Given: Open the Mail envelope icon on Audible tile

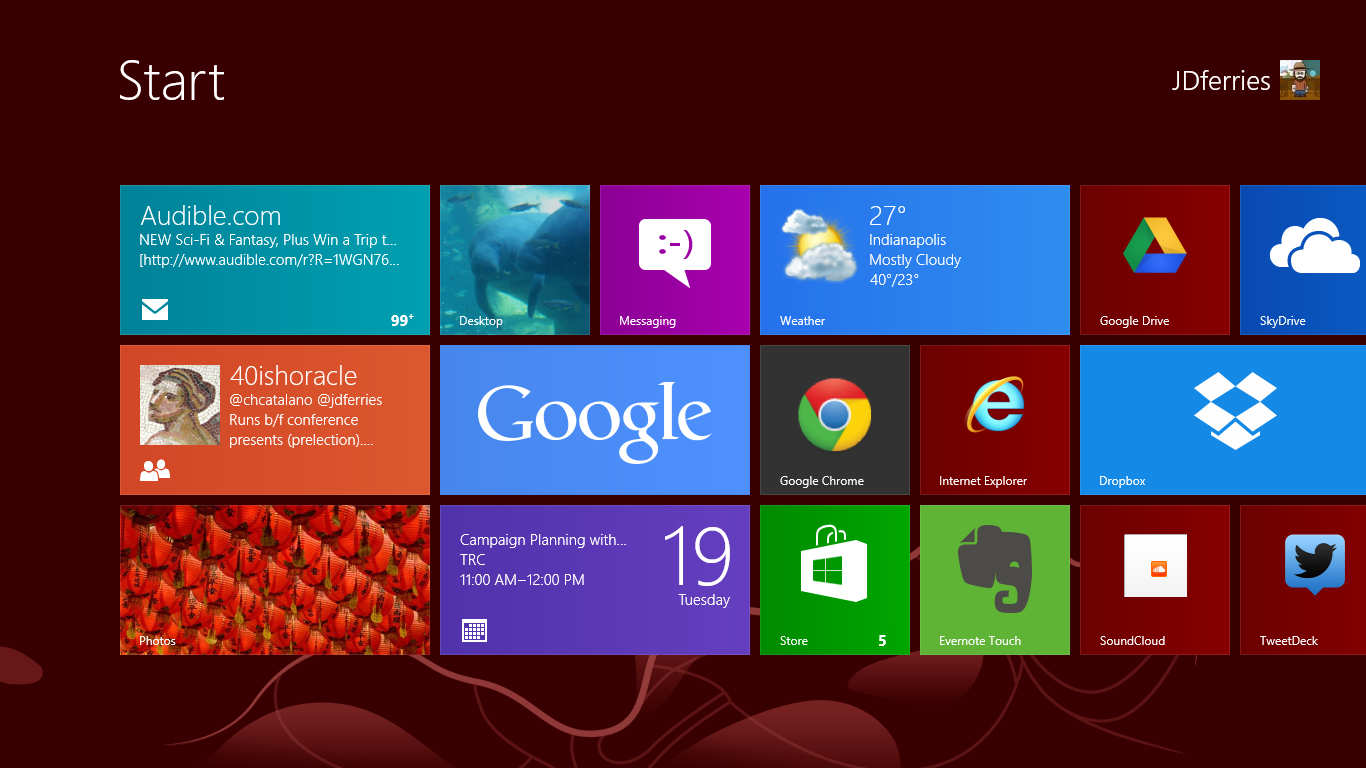Looking at the screenshot, I should pyautogui.click(x=155, y=310).
